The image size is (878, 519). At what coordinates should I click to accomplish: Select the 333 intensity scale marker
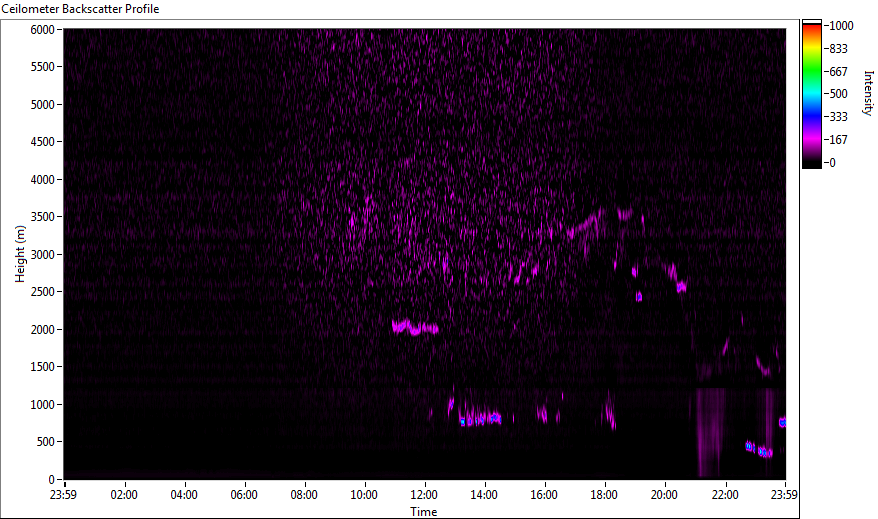point(838,117)
